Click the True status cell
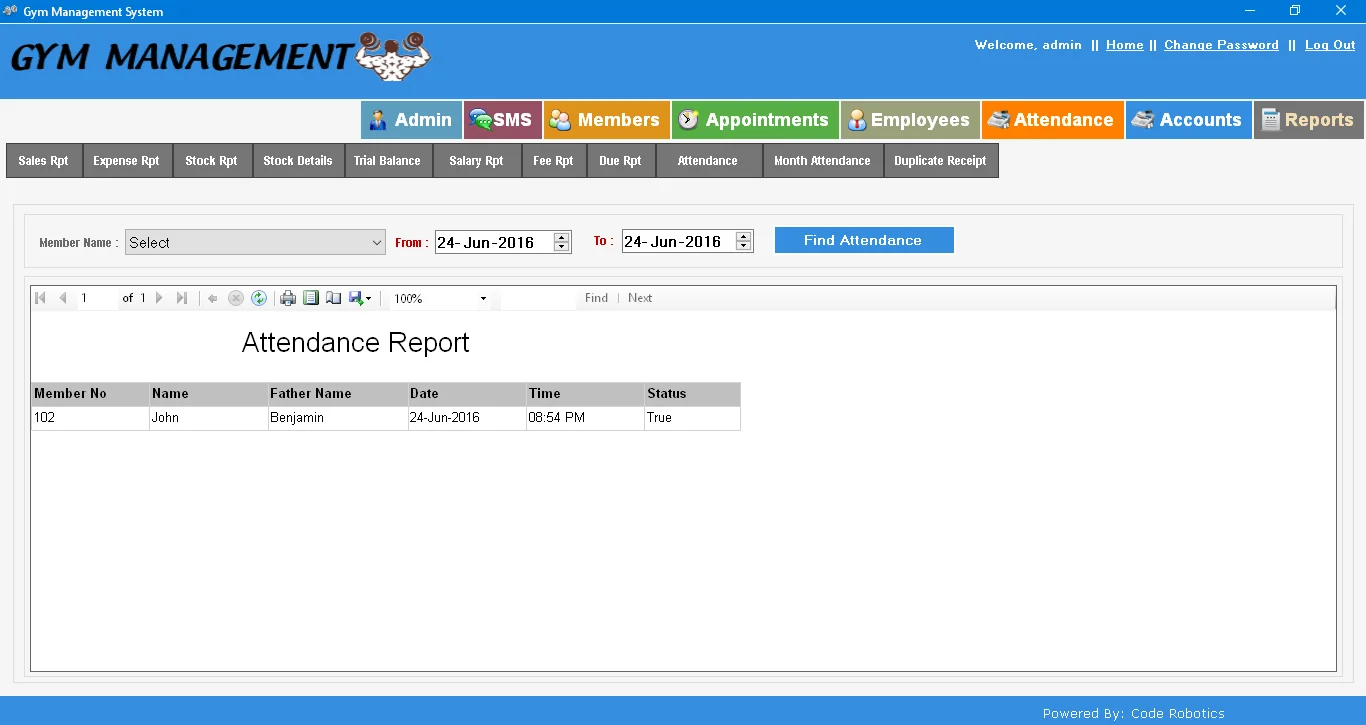The image size is (1366, 725). coord(692,418)
